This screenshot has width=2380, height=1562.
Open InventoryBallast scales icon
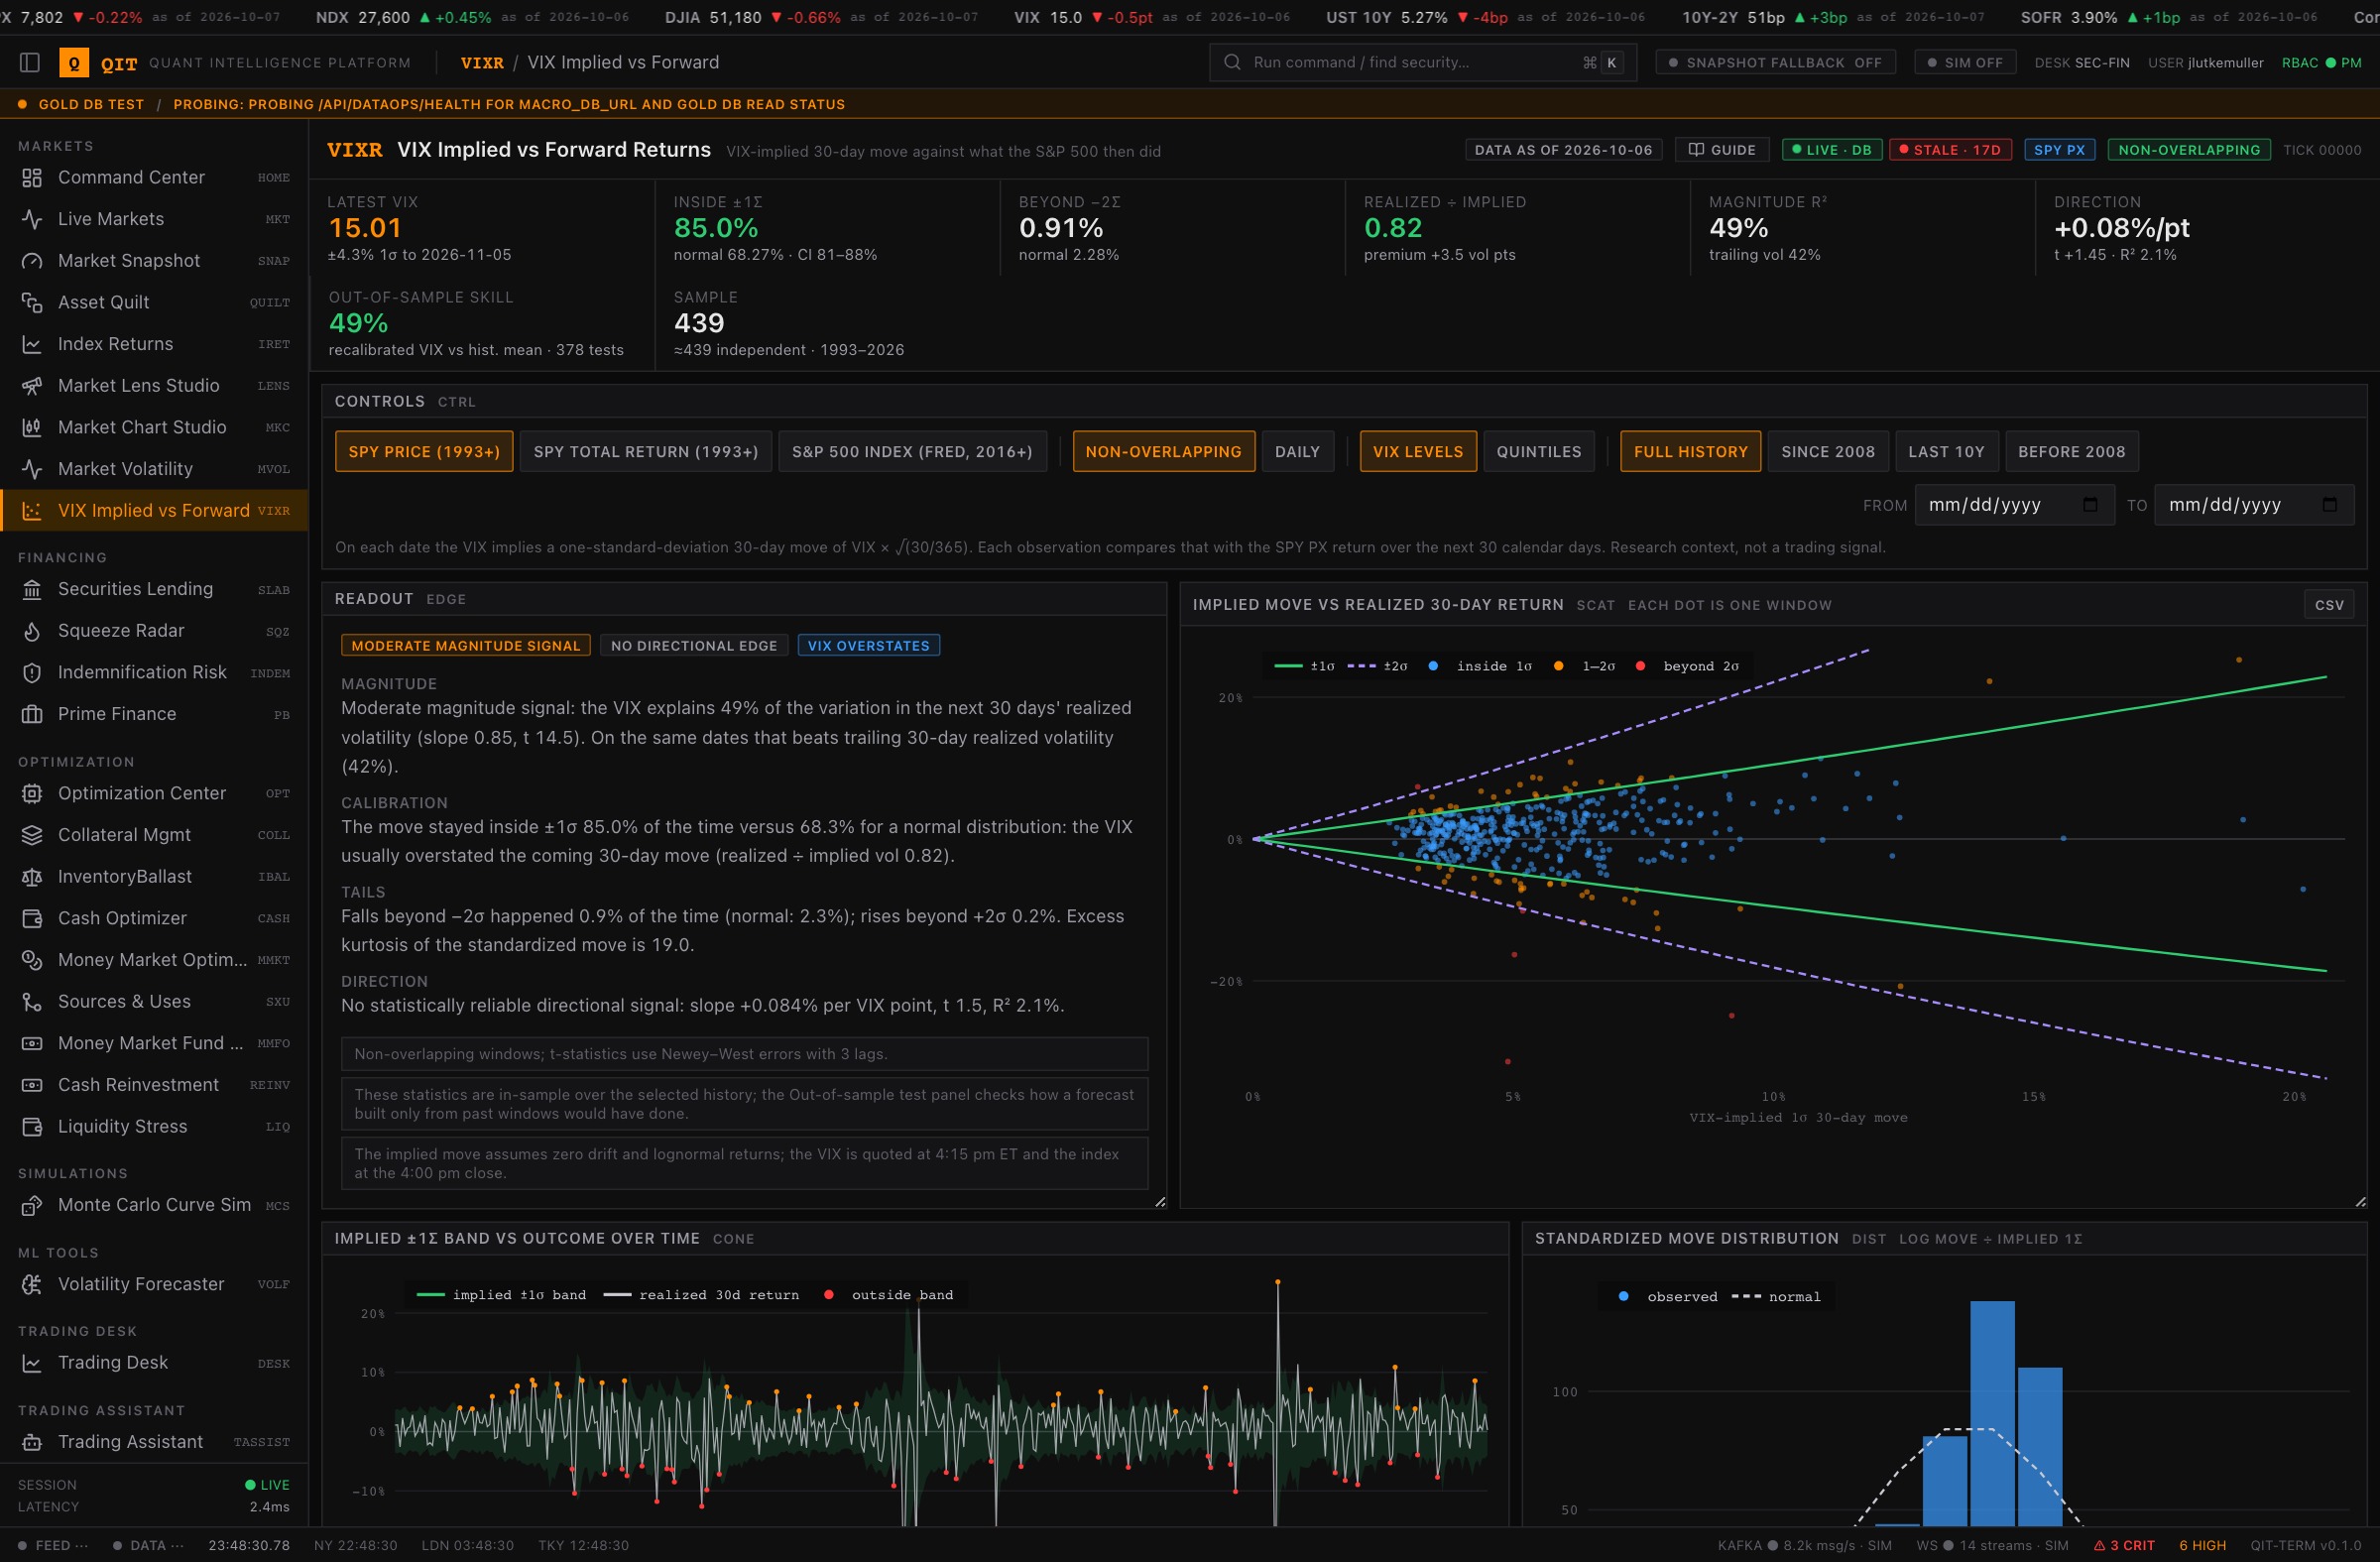point(32,877)
